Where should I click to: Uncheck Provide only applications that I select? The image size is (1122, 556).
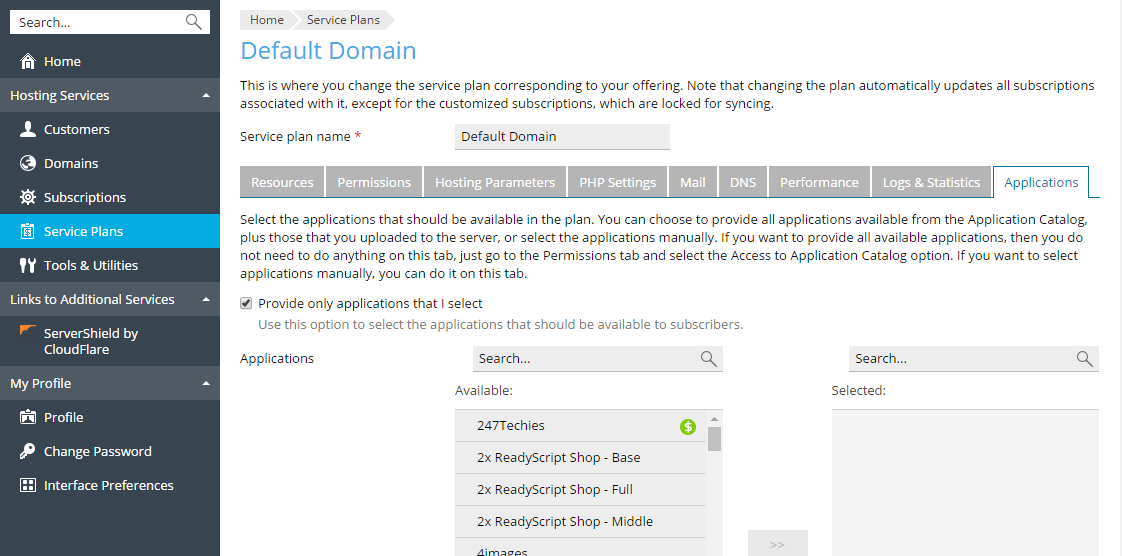[x=246, y=303]
